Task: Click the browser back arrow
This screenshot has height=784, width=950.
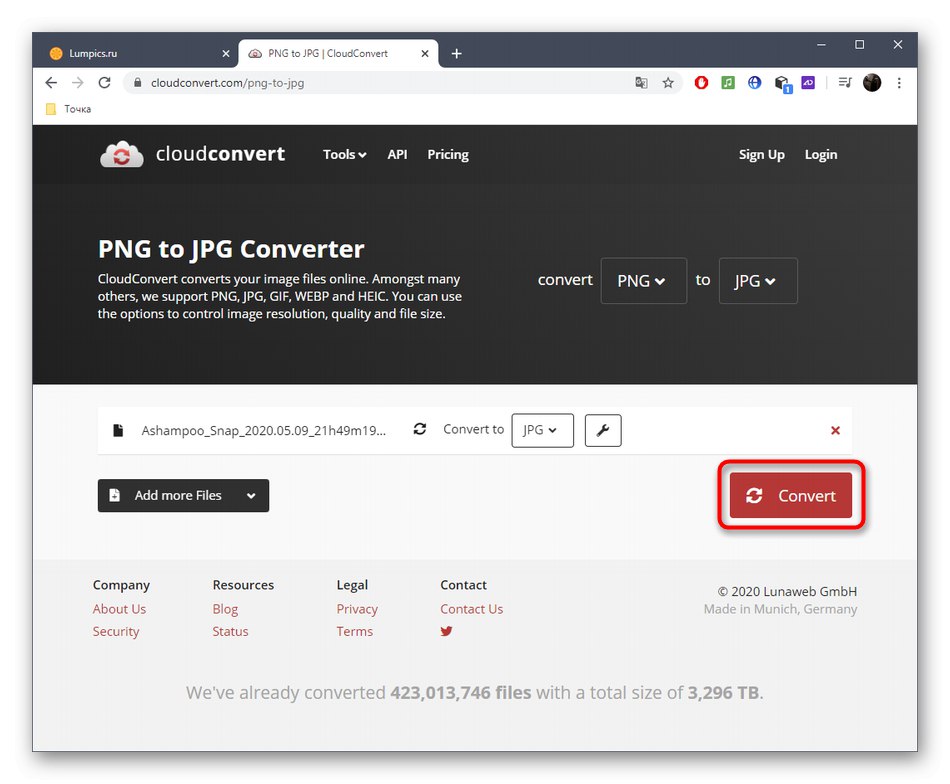Action: [51, 83]
